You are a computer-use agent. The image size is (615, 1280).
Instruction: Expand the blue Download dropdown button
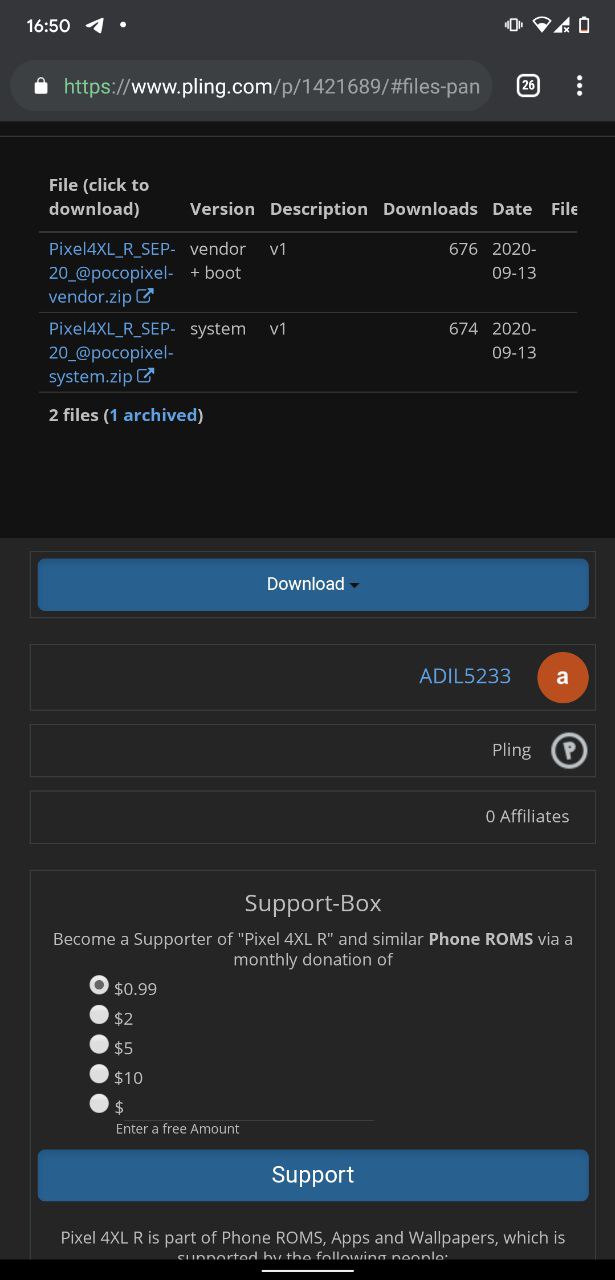point(313,584)
